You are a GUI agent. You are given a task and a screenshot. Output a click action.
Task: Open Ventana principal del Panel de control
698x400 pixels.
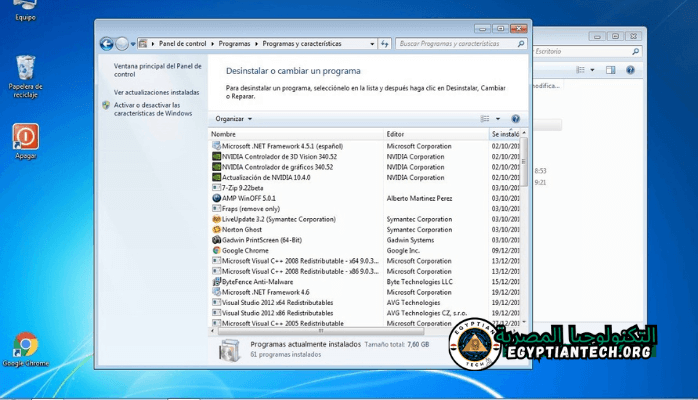[x=157, y=70]
